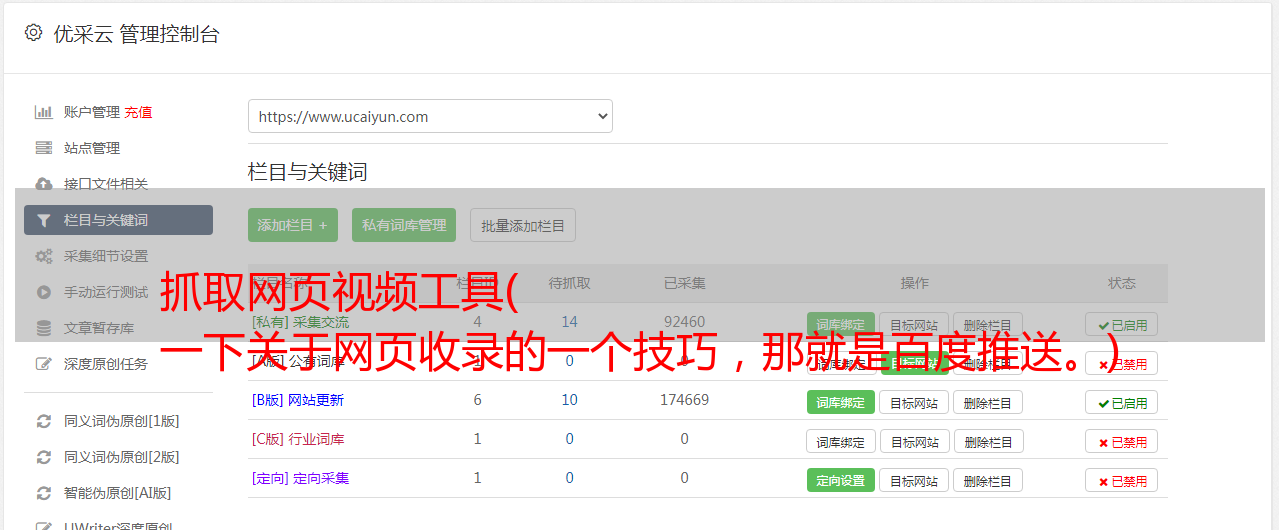The height and width of the screenshot is (530, 1279).
Task: Click the bar chart icon for 账户管理
Action: click(x=44, y=112)
